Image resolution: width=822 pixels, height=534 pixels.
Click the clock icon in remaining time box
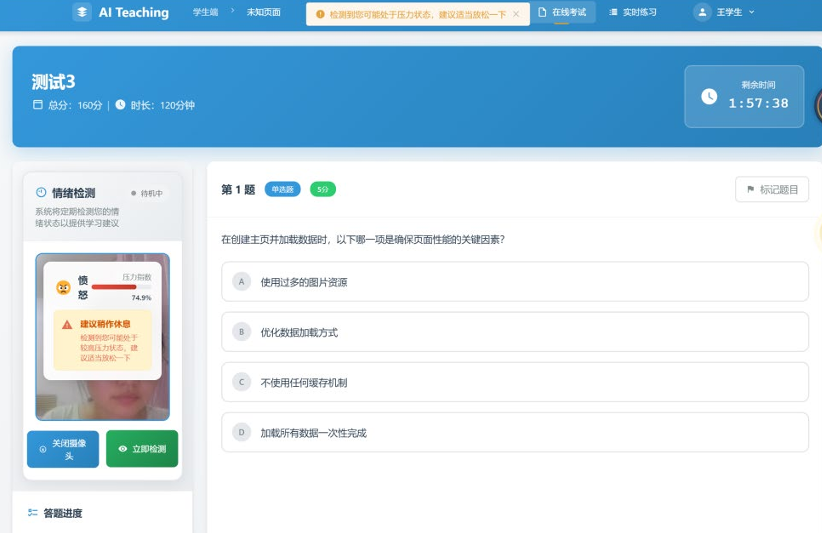pos(709,97)
